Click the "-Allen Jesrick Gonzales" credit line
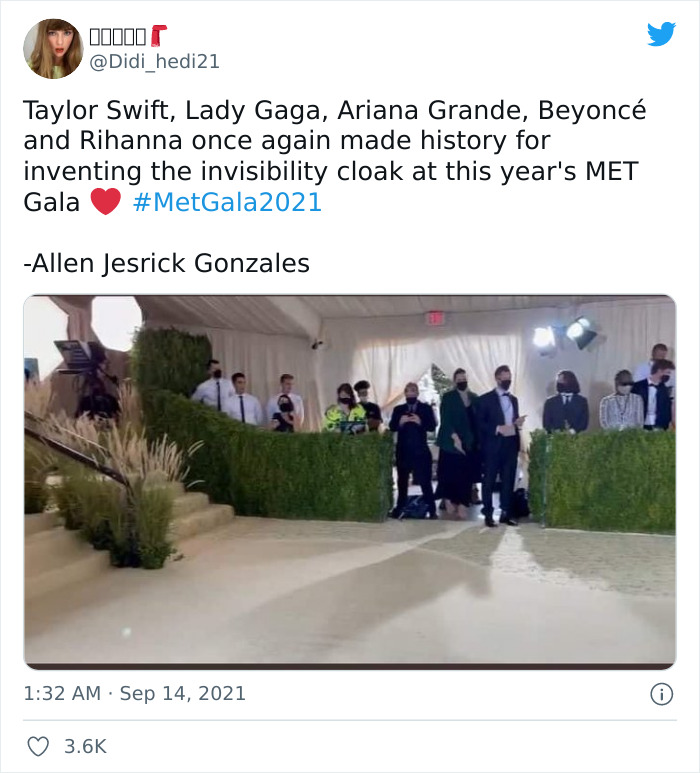Screen dimensions: 700x773 click(x=166, y=264)
